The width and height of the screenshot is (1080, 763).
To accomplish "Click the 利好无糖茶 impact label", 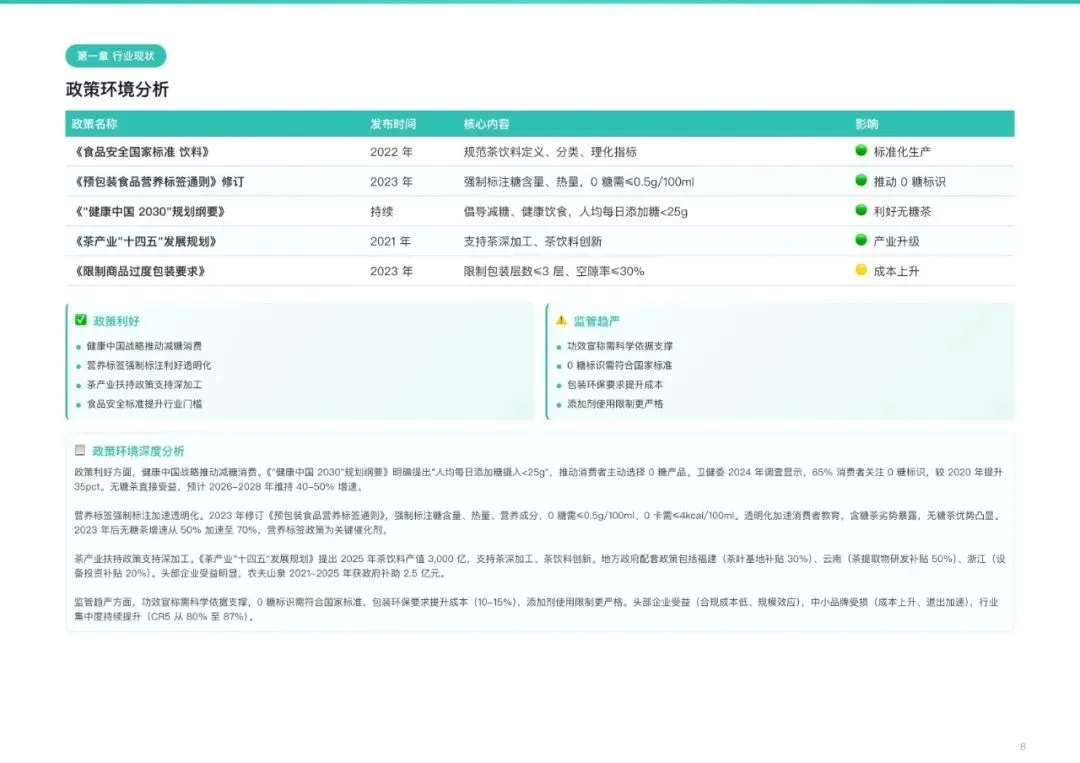I will point(902,211).
